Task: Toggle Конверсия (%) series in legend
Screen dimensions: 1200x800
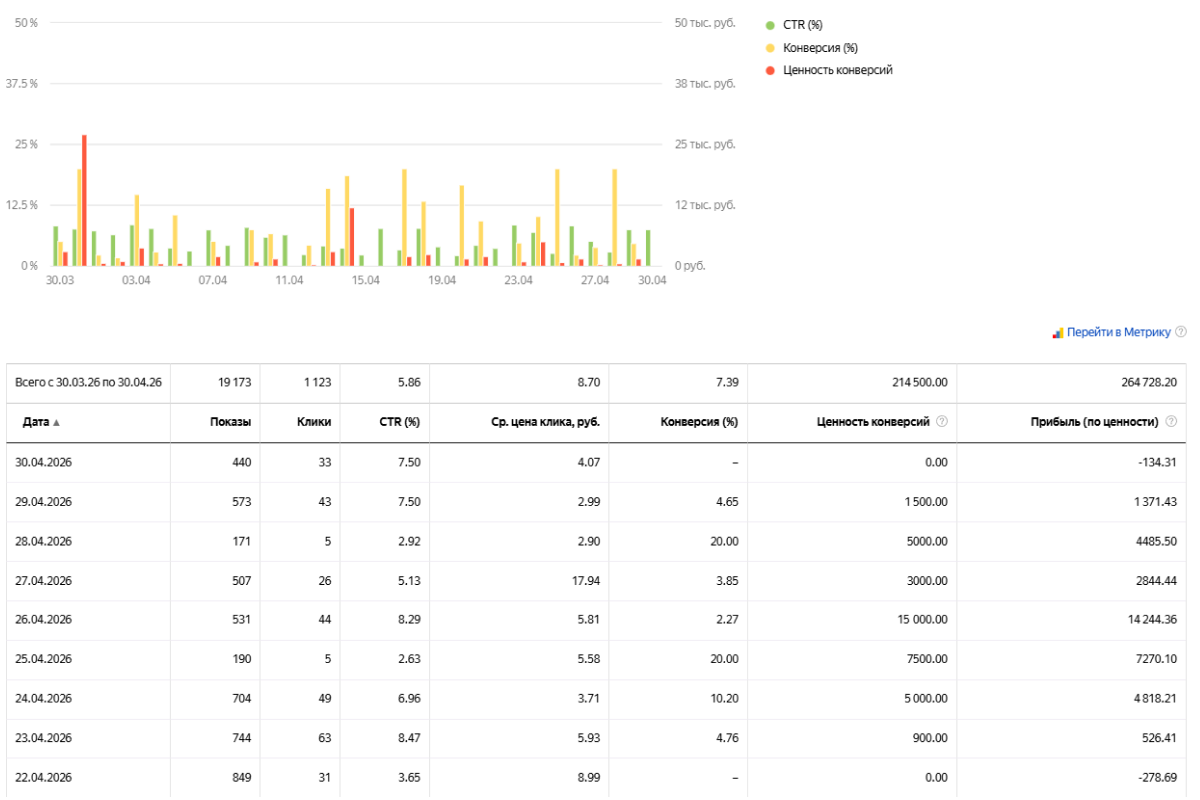Action: pos(811,47)
